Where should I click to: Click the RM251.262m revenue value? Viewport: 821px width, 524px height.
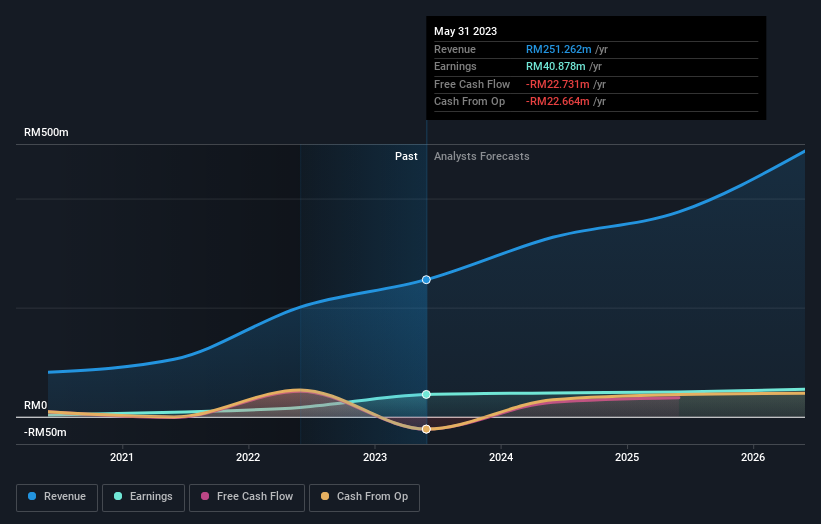(x=559, y=49)
